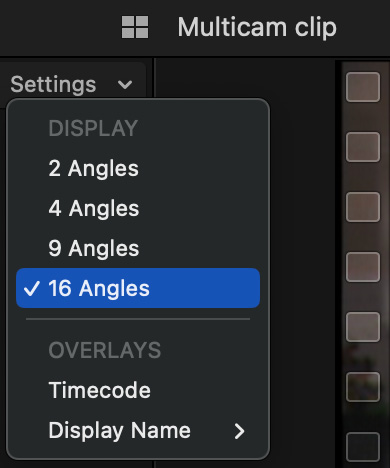Viewport: 390px width, 468px height.
Task: Open the Display Name submenu
Action: (x=138, y=430)
